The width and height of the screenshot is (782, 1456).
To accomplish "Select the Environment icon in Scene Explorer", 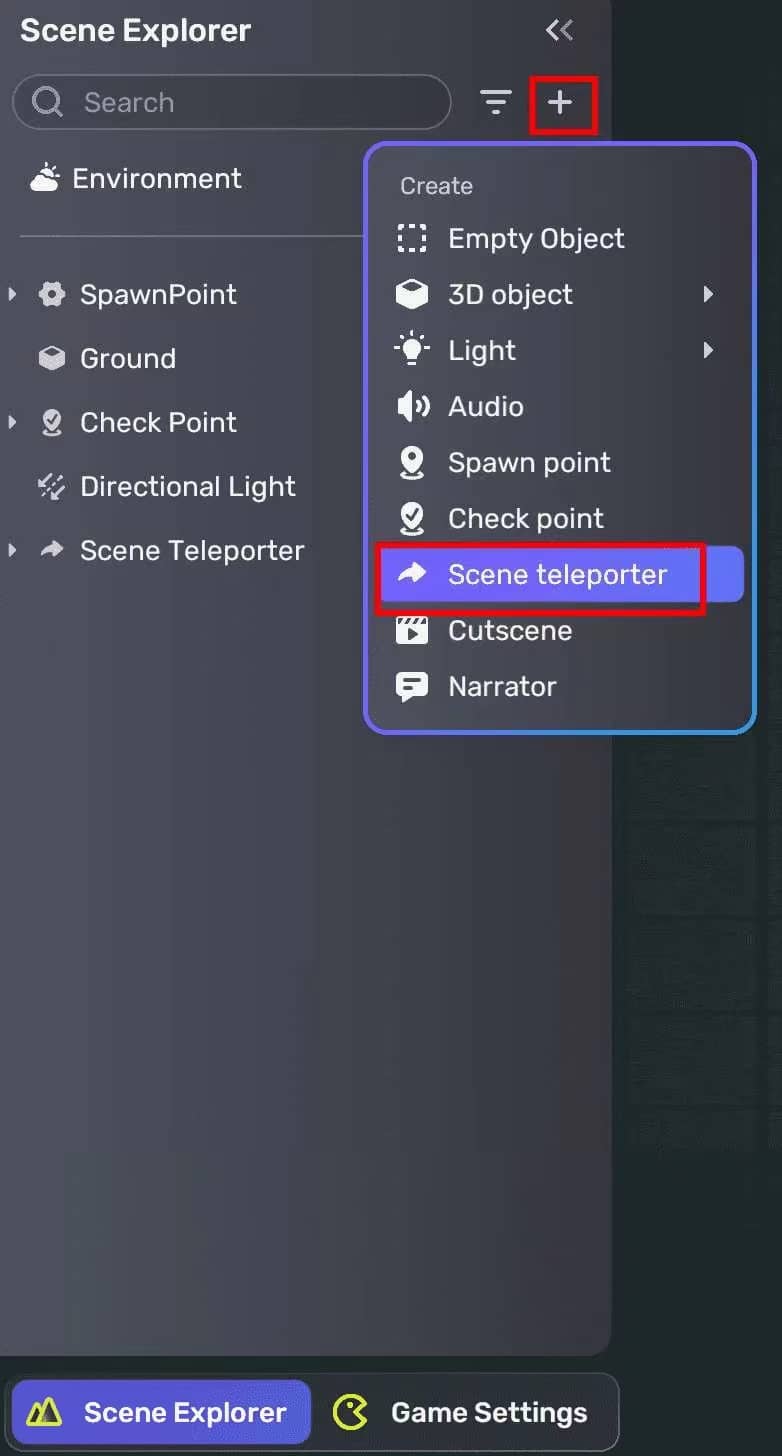I will click(x=45, y=178).
